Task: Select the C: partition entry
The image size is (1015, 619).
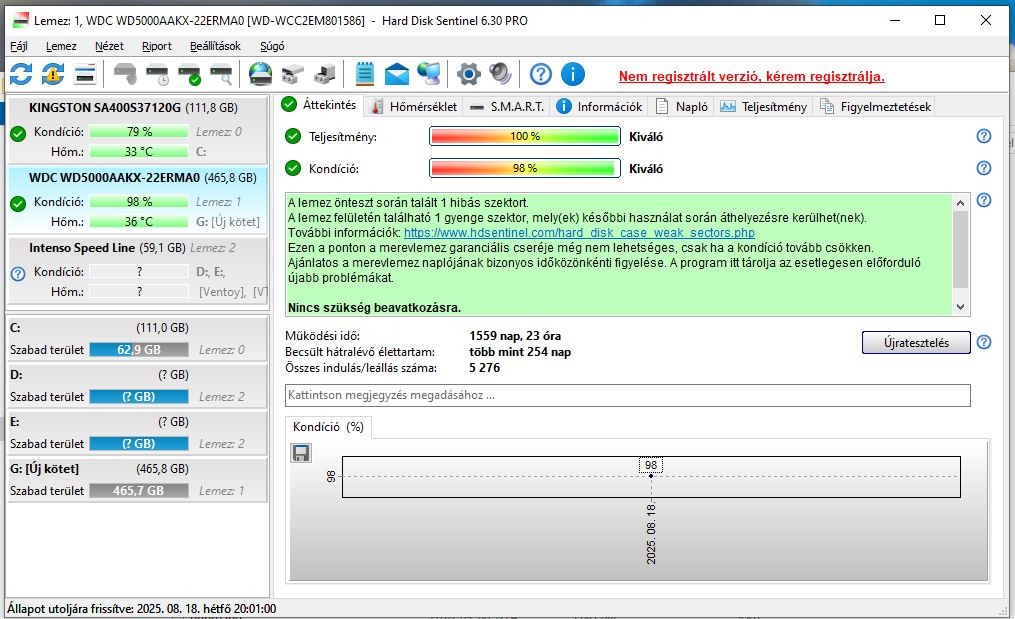Action: 137,339
